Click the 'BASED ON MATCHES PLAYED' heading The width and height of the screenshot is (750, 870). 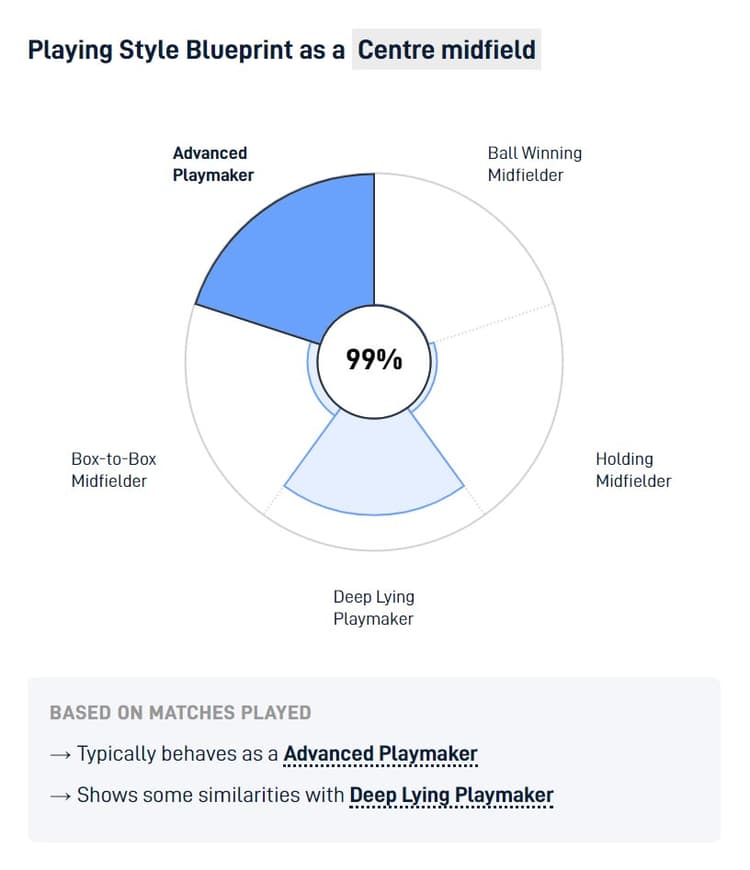coord(180,713)
